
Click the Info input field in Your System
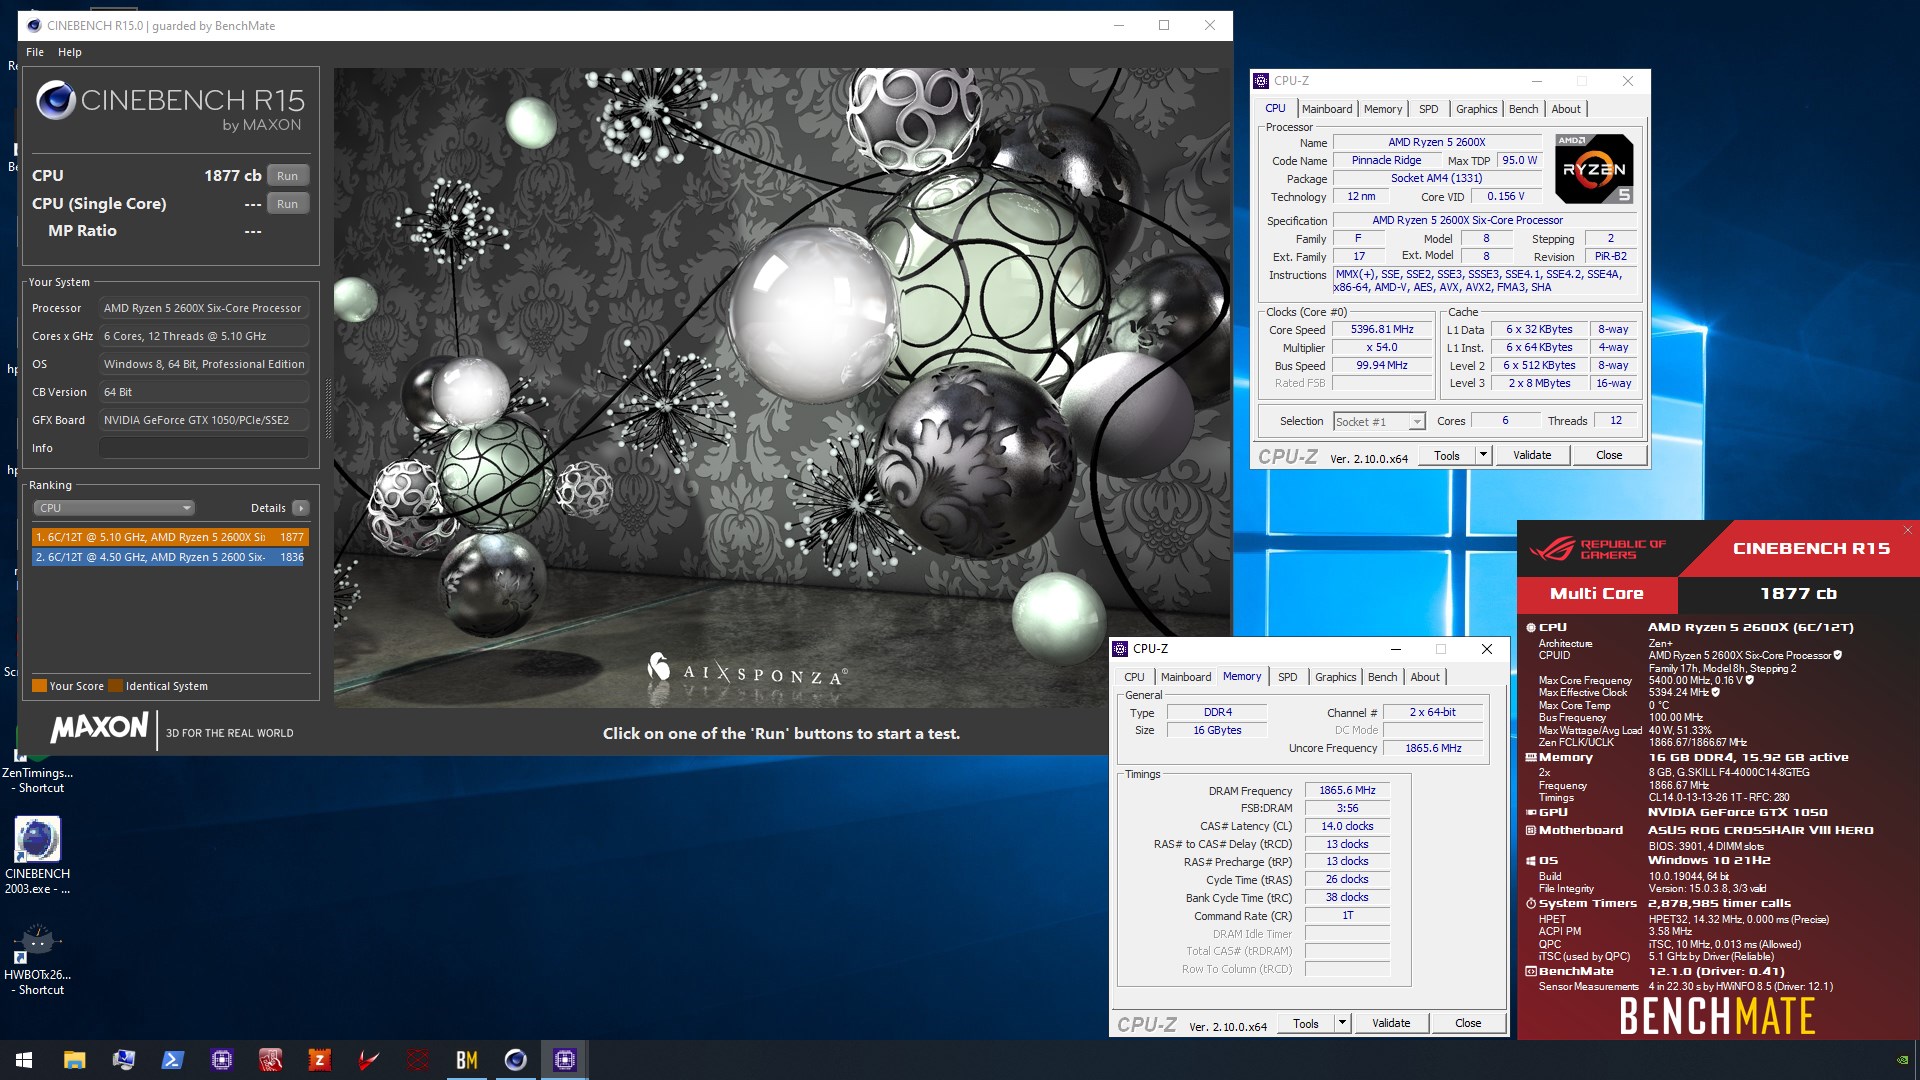coord(204,448)
